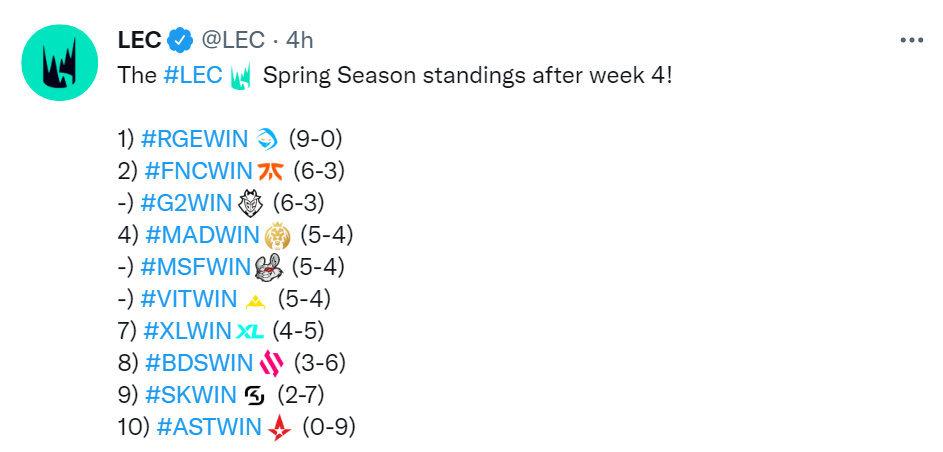Click the G2 samurai logo icon
This screenshot has width=943, height=452.
251,204
